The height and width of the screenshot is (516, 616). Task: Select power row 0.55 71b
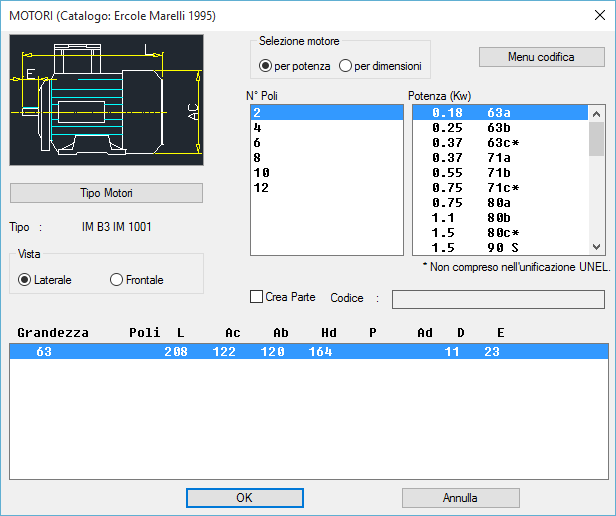pyautogui.click(x=500, y=173)
